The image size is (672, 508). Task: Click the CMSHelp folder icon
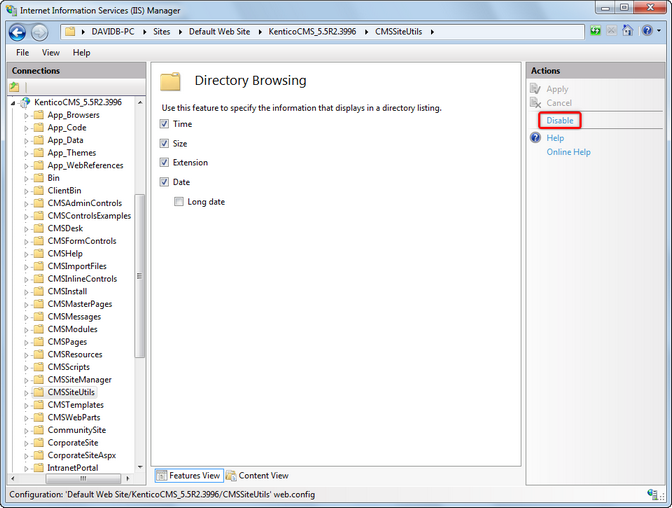(x=39, y=254)
